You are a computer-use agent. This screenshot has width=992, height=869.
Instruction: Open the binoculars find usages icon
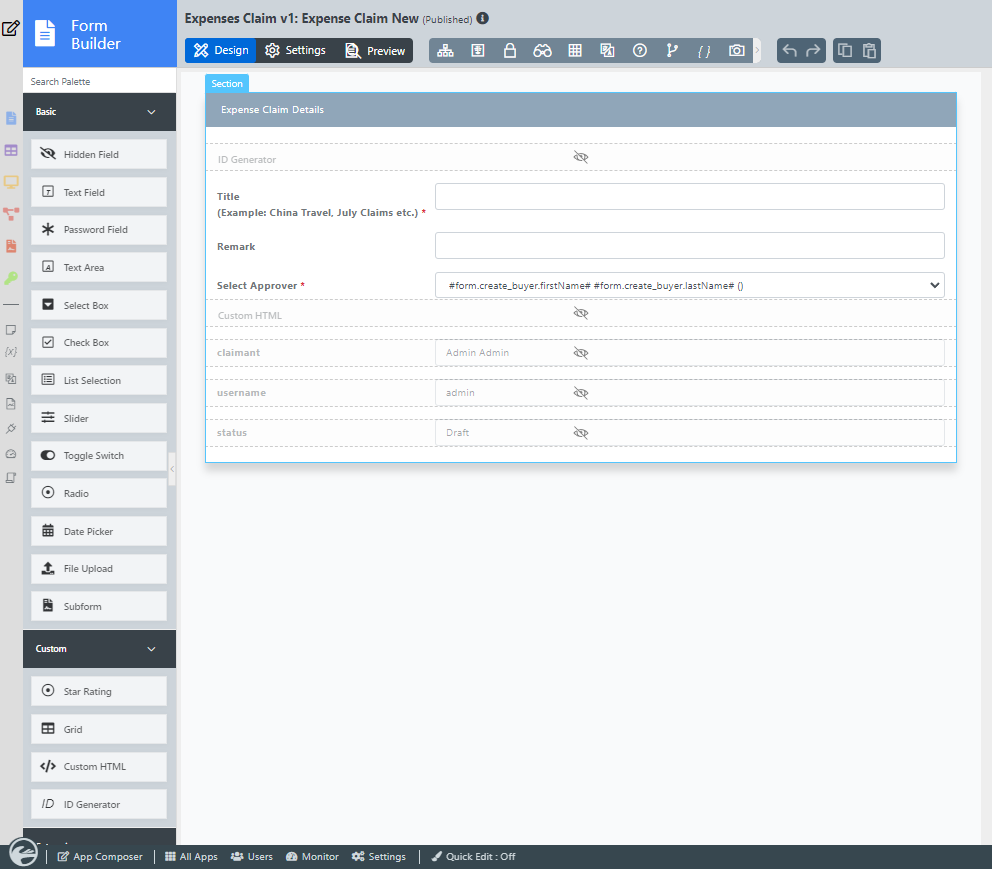[542, 51]
